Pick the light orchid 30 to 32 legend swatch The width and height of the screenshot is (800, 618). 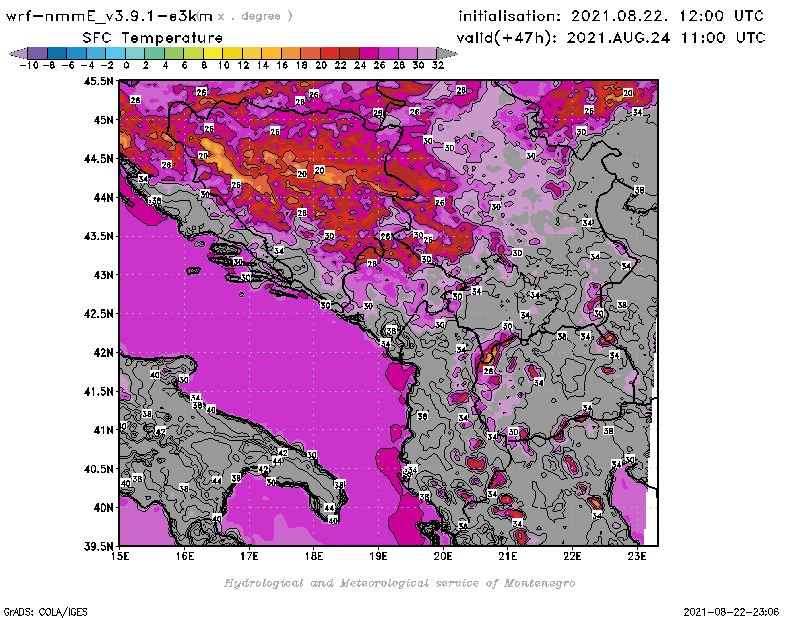point(427,53)
